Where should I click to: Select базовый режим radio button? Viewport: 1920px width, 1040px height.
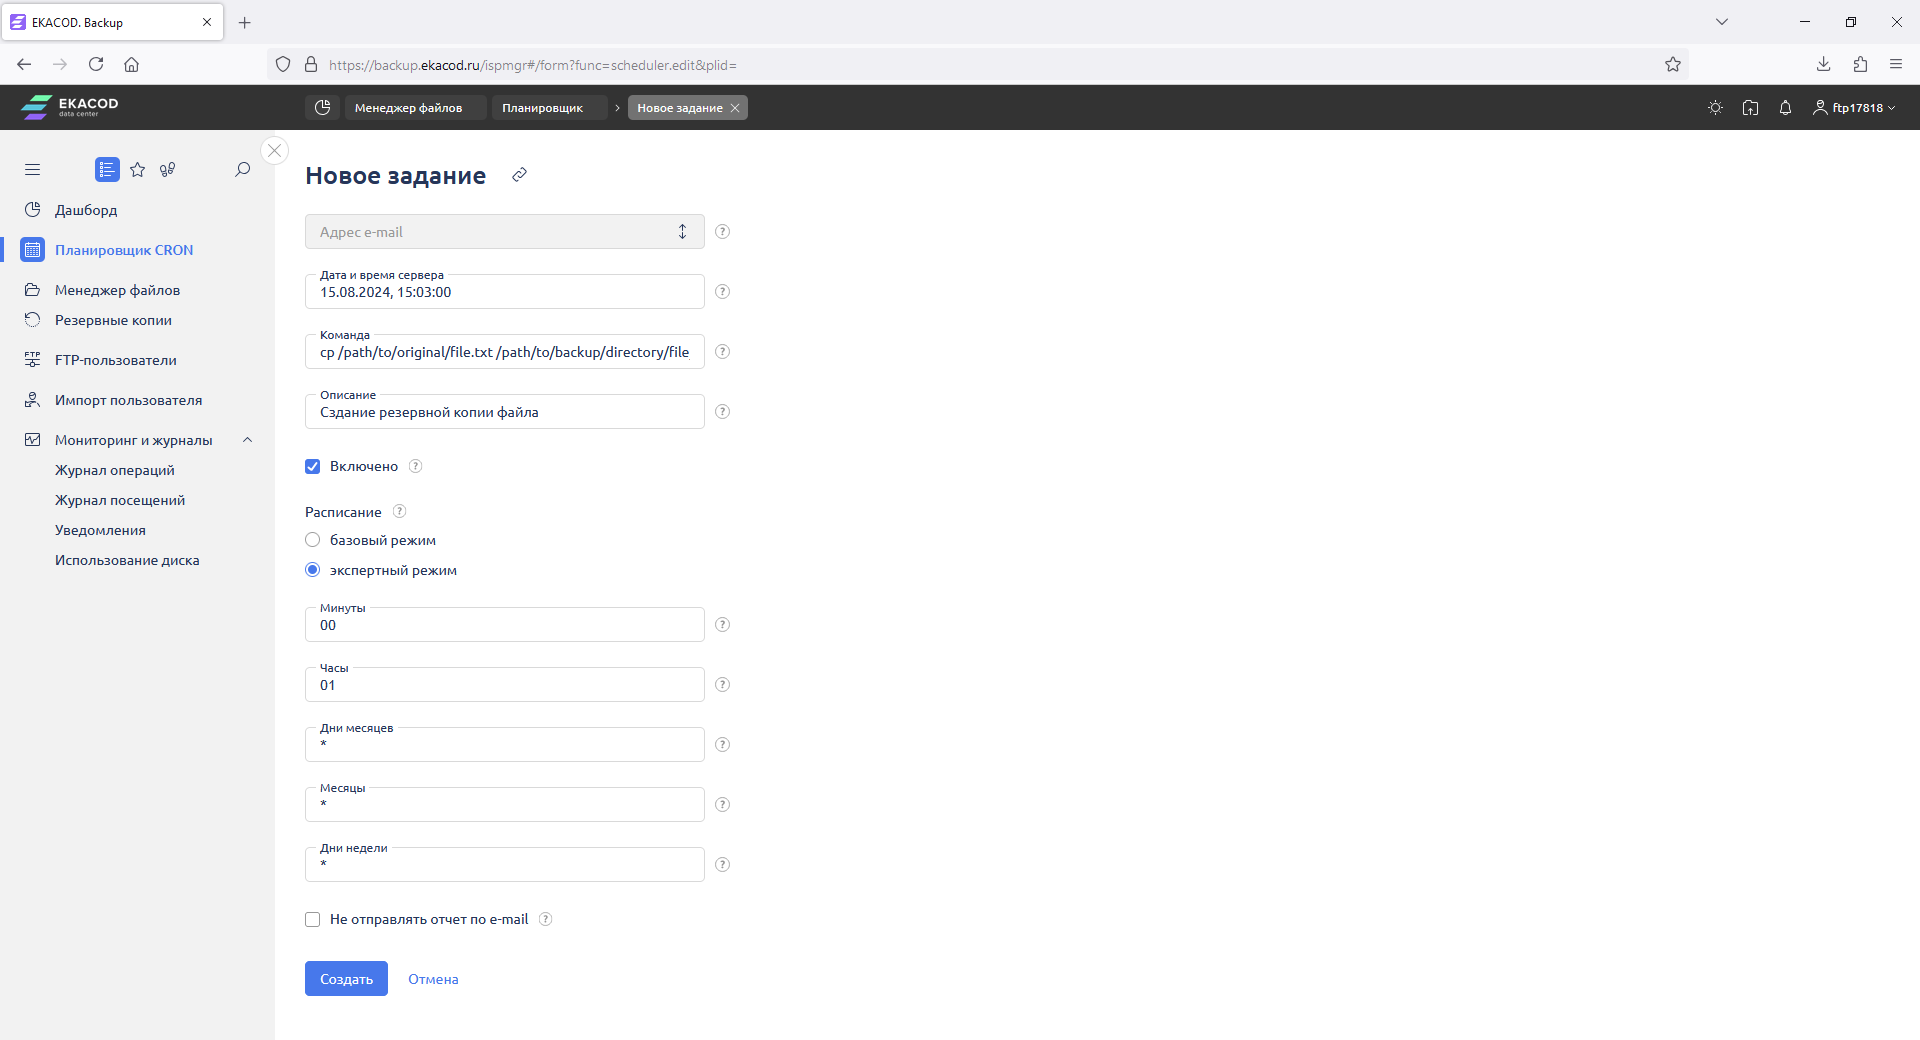(x=313, y=540)
